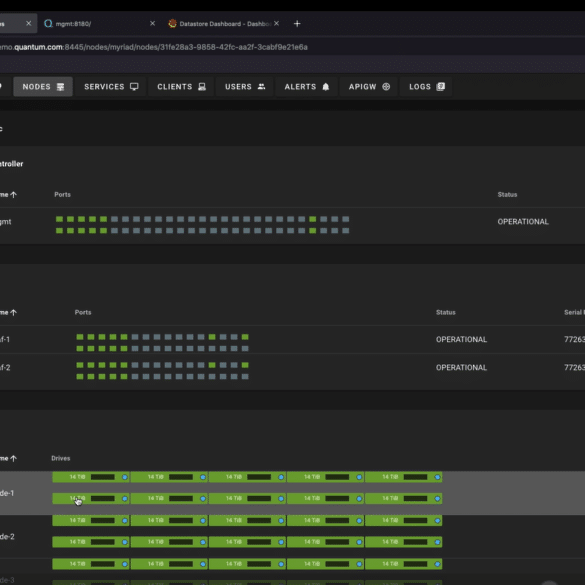Click first 14 TB drive of node-1
Screen dimensions: 585x585
tap(91, 477)
